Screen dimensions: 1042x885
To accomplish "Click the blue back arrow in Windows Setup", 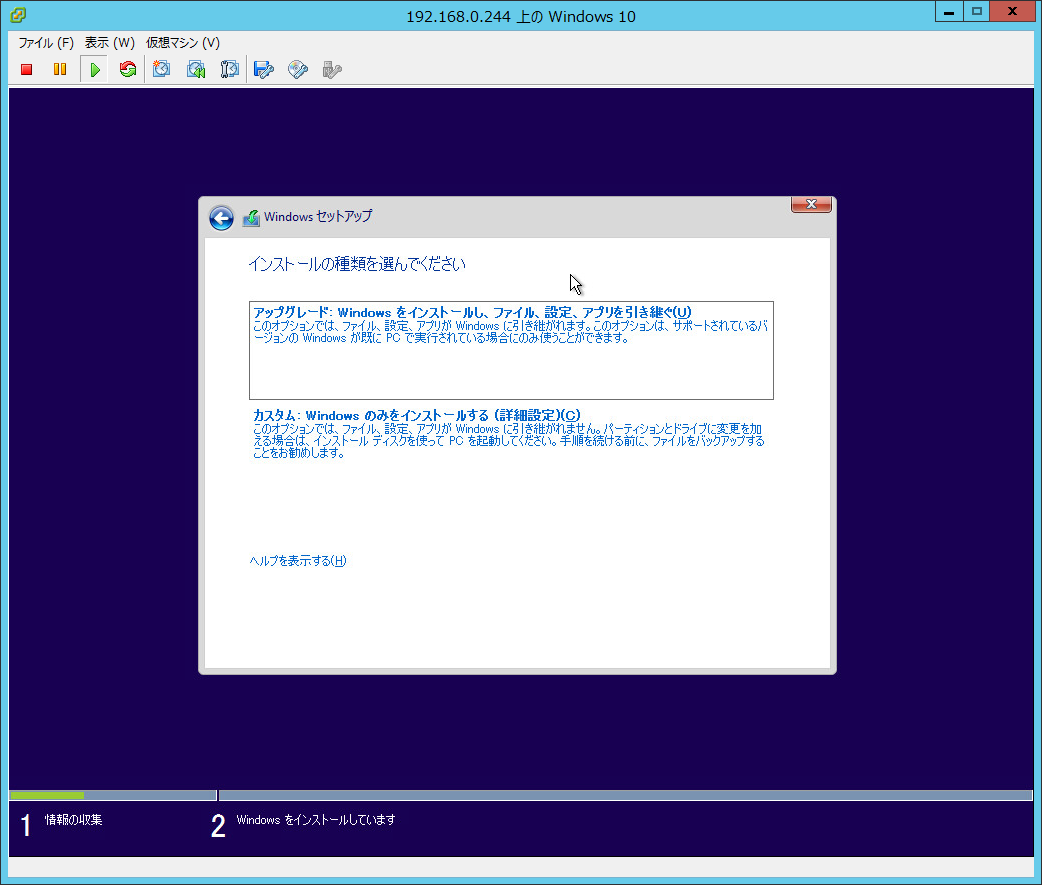I will click(x=221, y=218).
